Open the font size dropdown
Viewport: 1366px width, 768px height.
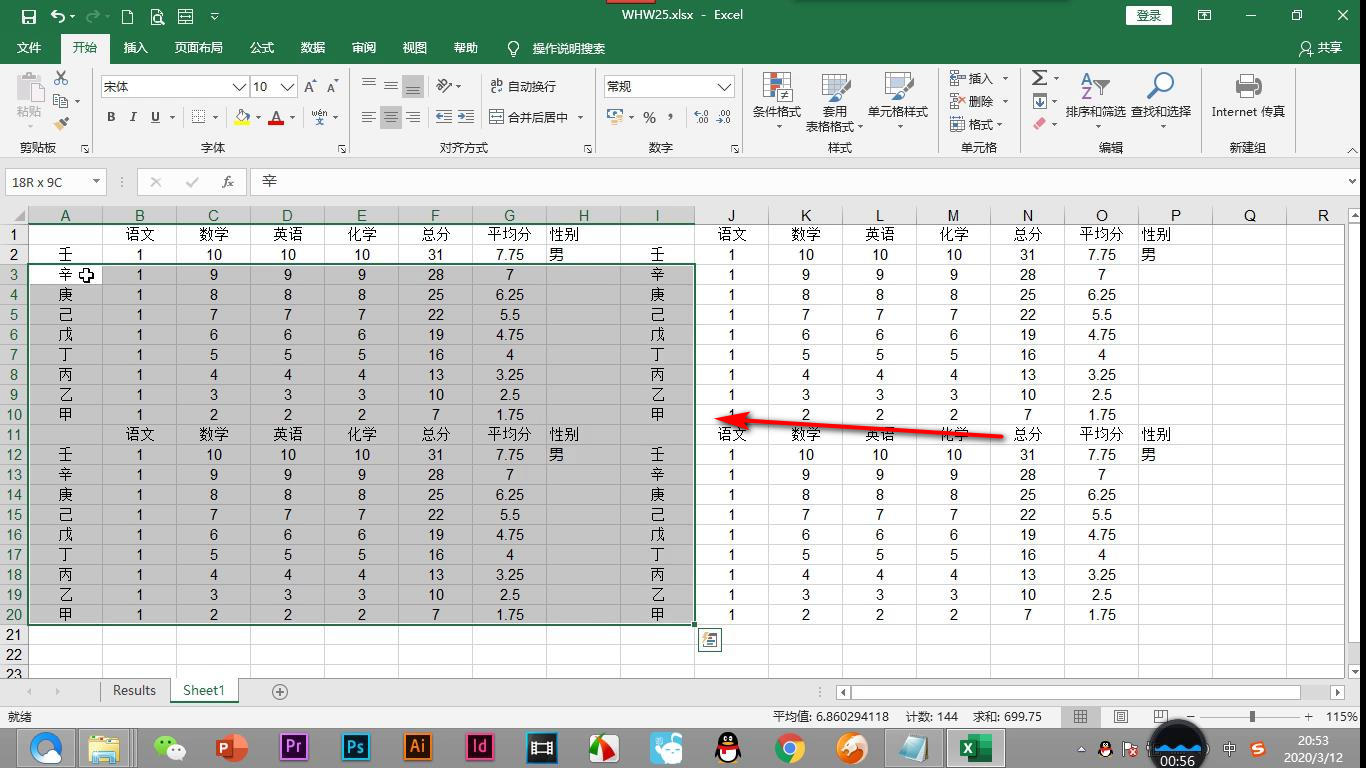[x=287, y=87]
